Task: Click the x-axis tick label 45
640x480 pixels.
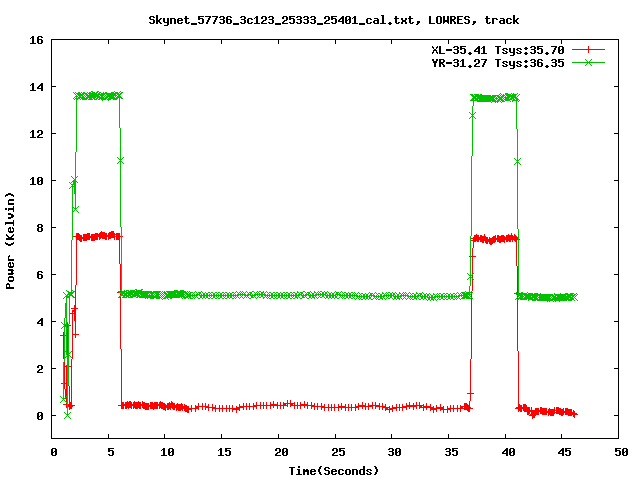Action: point(564,452)
